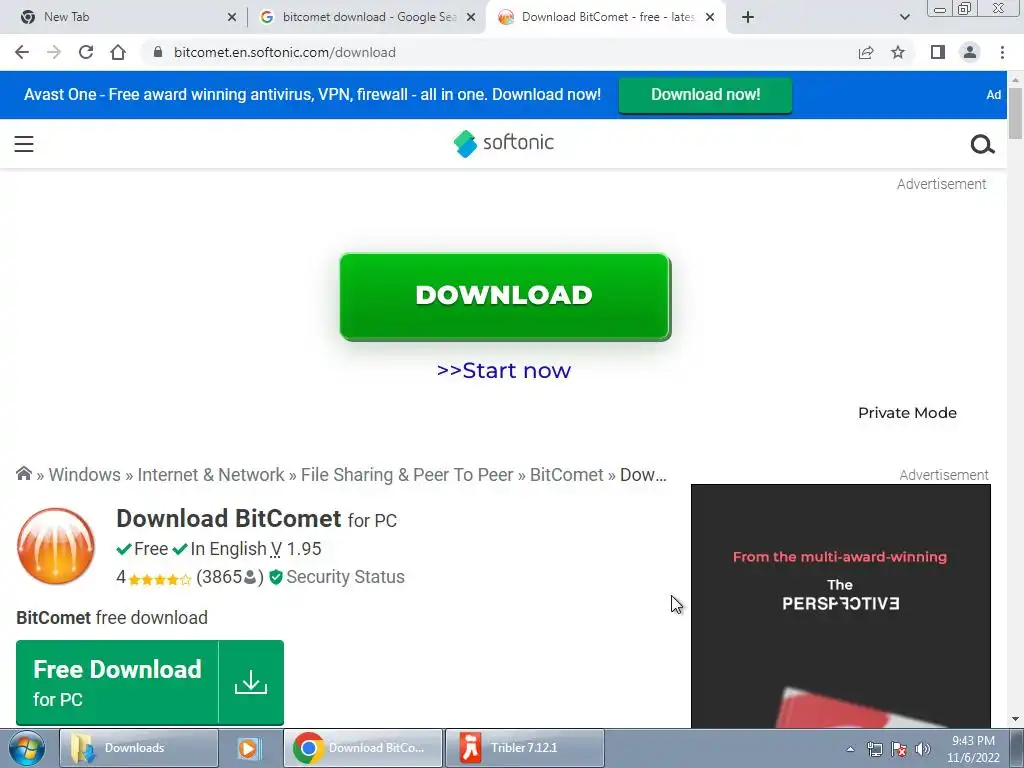This screenshot has width=1024, height=768.
Task: Close the Google Search tab
Action: 471,17
